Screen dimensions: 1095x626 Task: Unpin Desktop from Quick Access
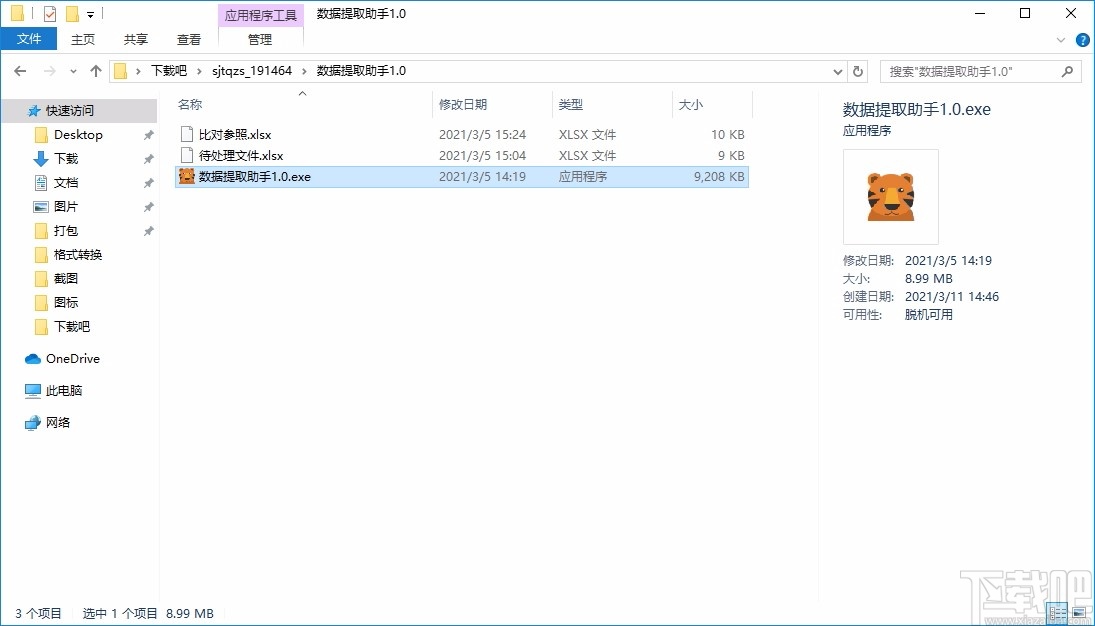[x=148, y=135]
